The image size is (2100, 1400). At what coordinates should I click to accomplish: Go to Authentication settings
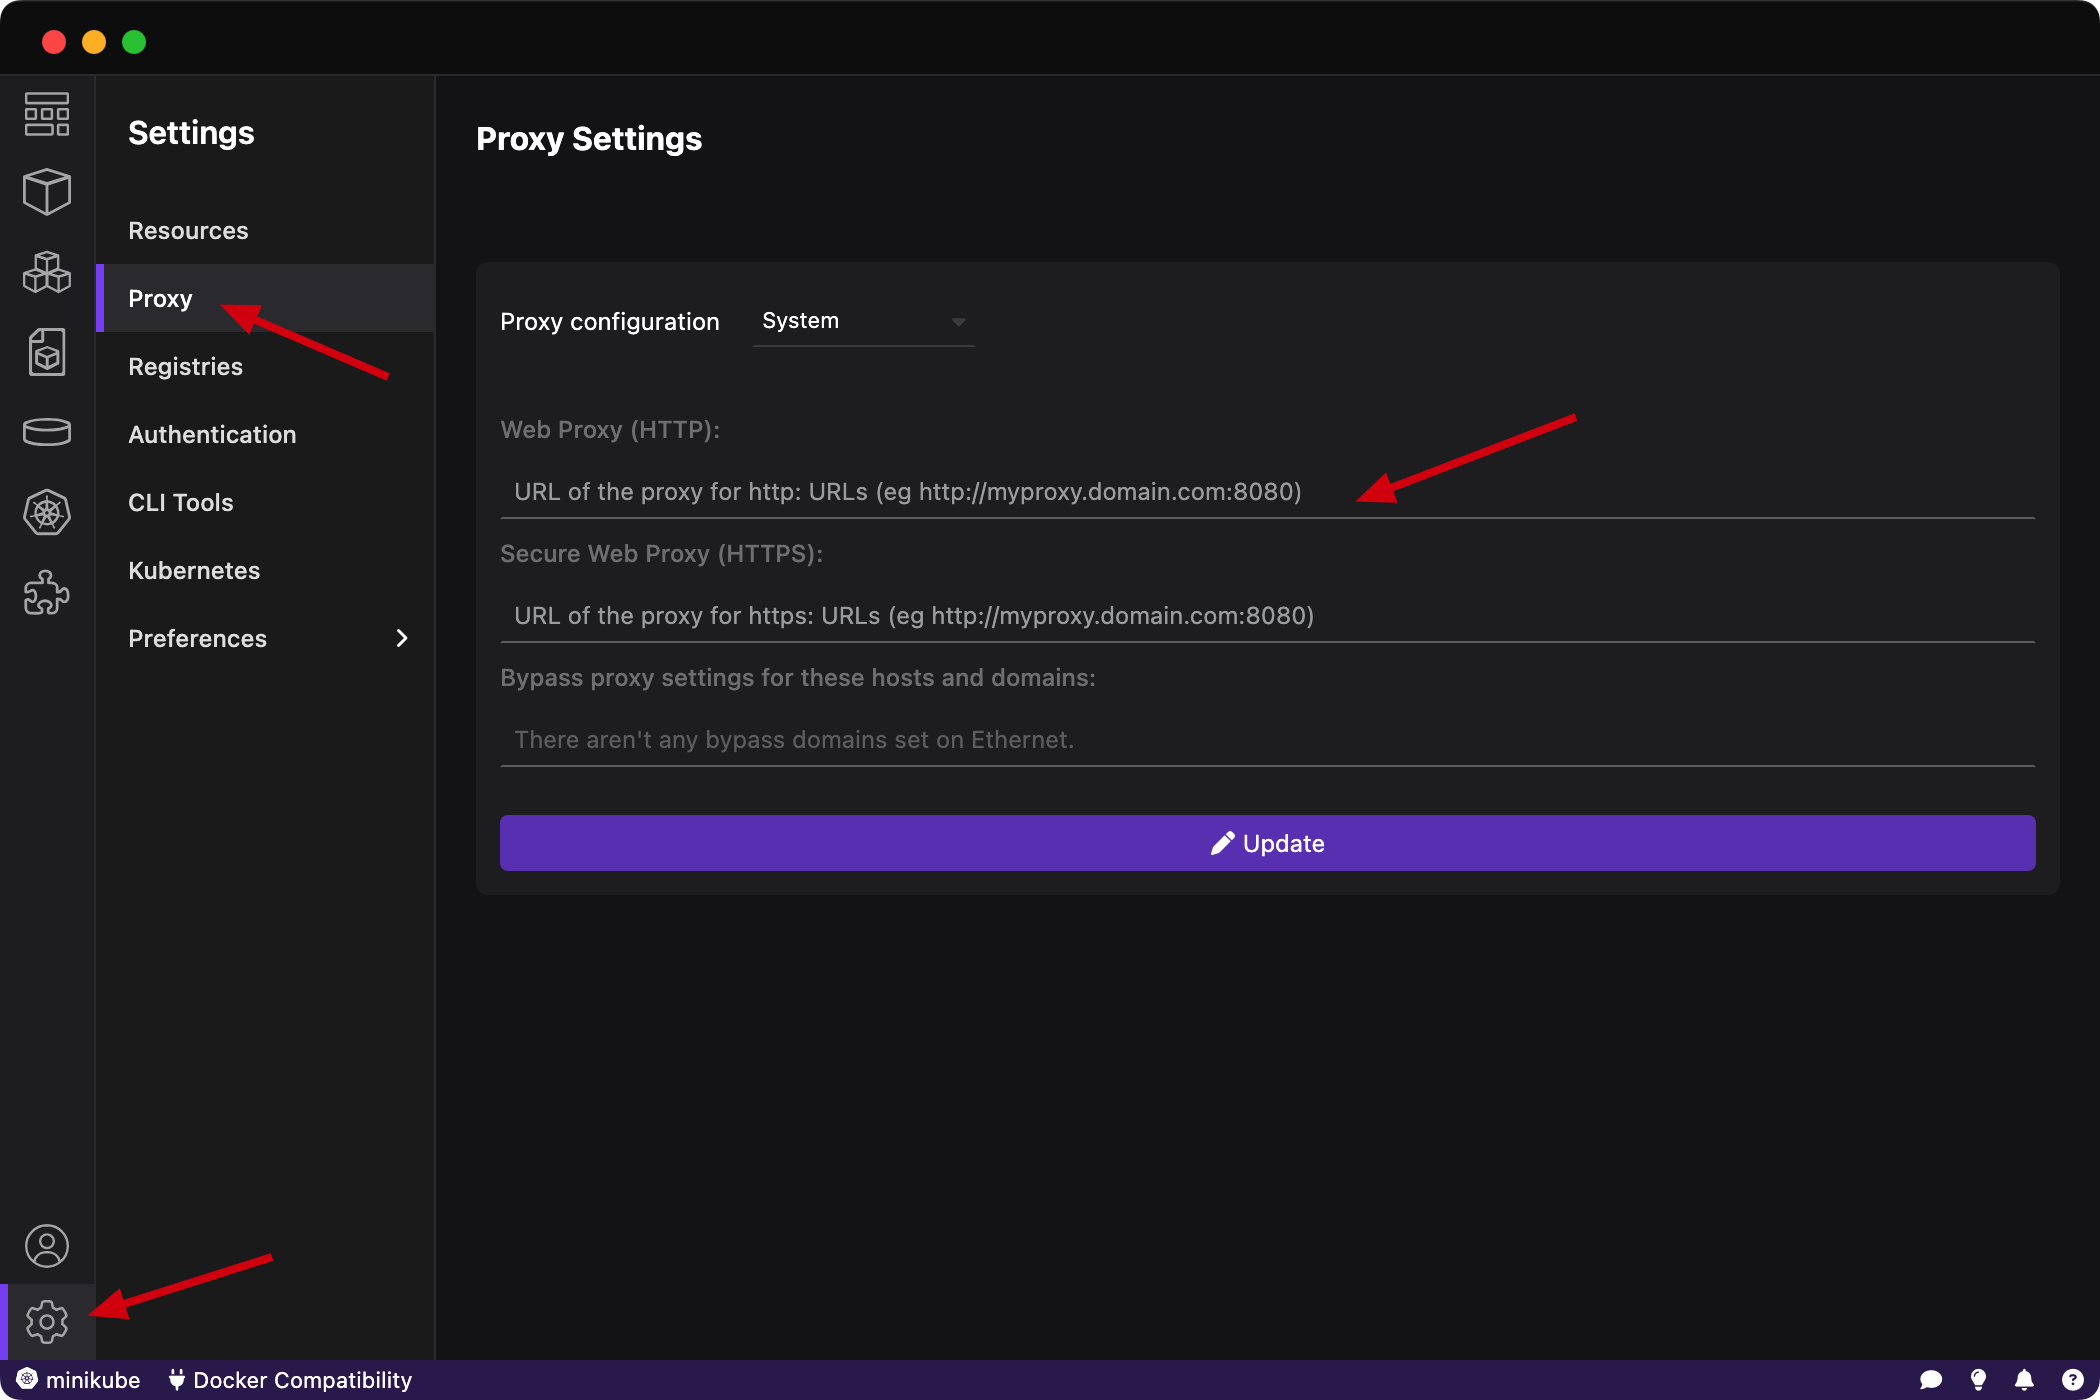point(212,435)
